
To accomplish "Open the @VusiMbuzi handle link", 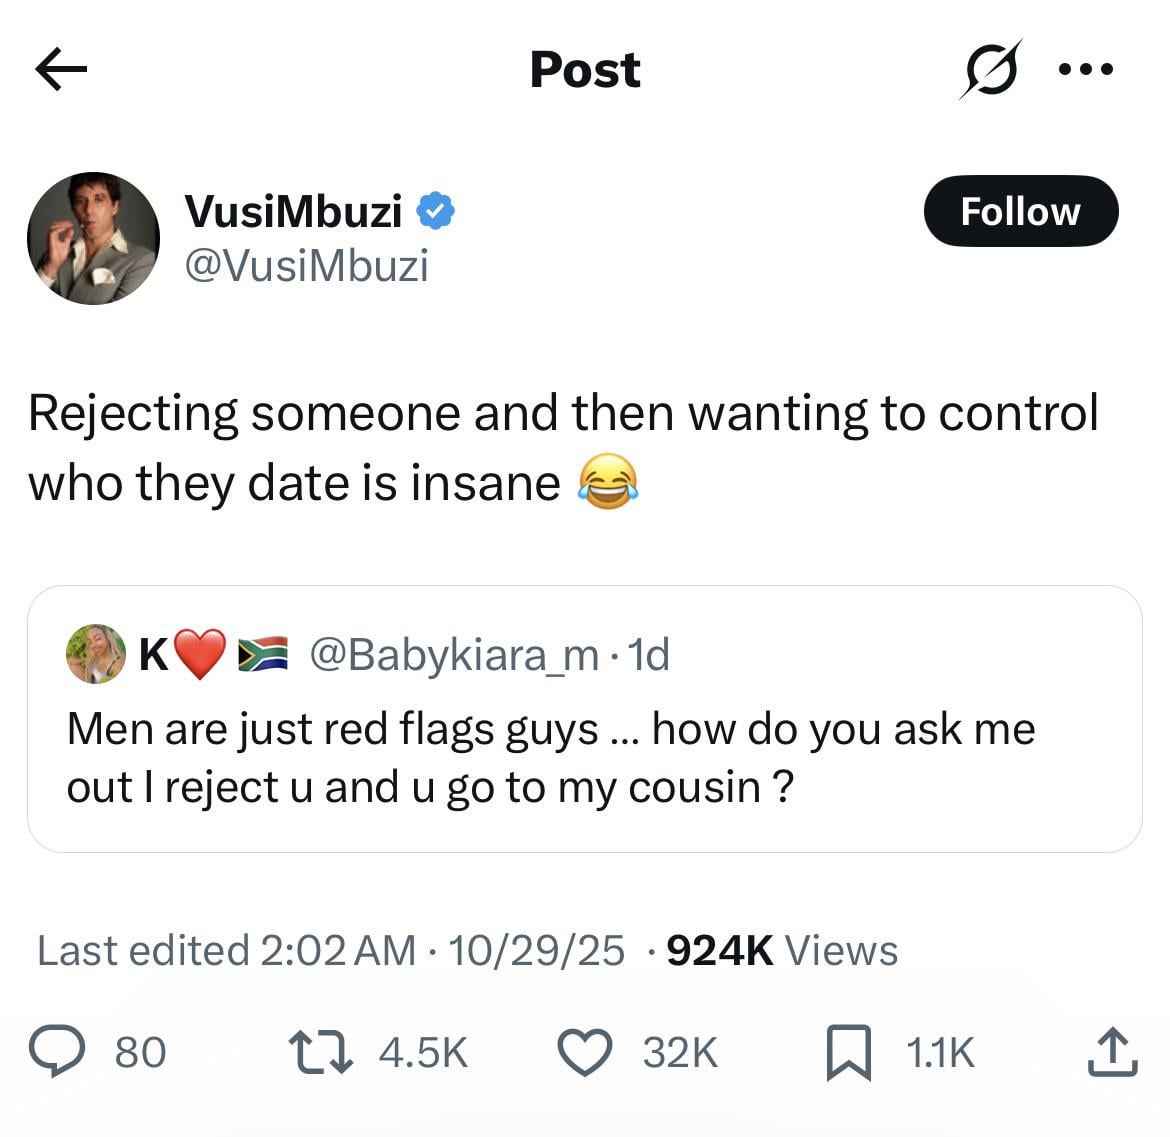I will pos(307,266).
